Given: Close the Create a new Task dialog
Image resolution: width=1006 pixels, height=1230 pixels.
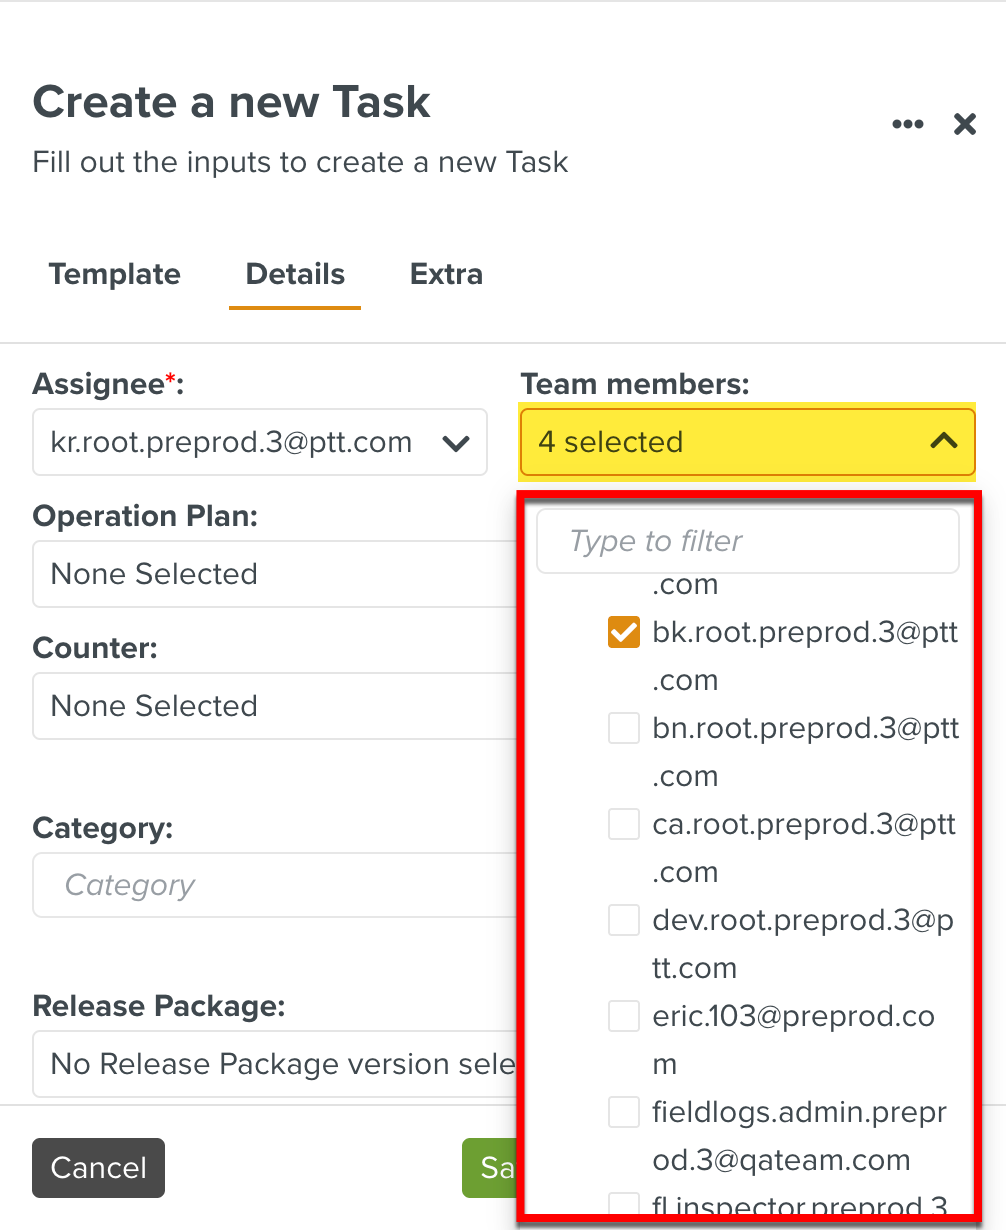Looking at the screenshot, I should click(x=964, y=124).
